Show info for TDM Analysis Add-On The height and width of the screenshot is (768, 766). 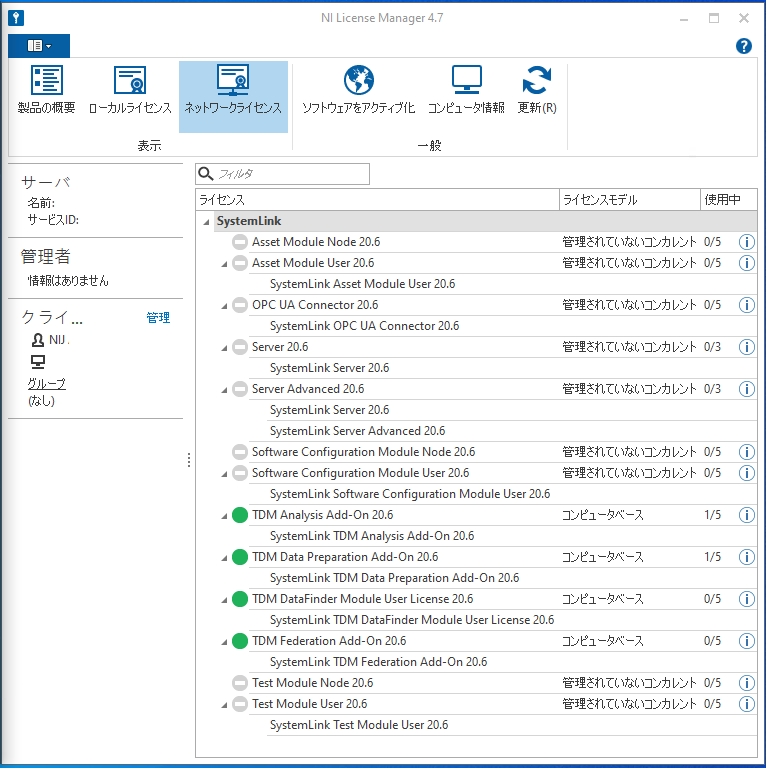point(746,515)
